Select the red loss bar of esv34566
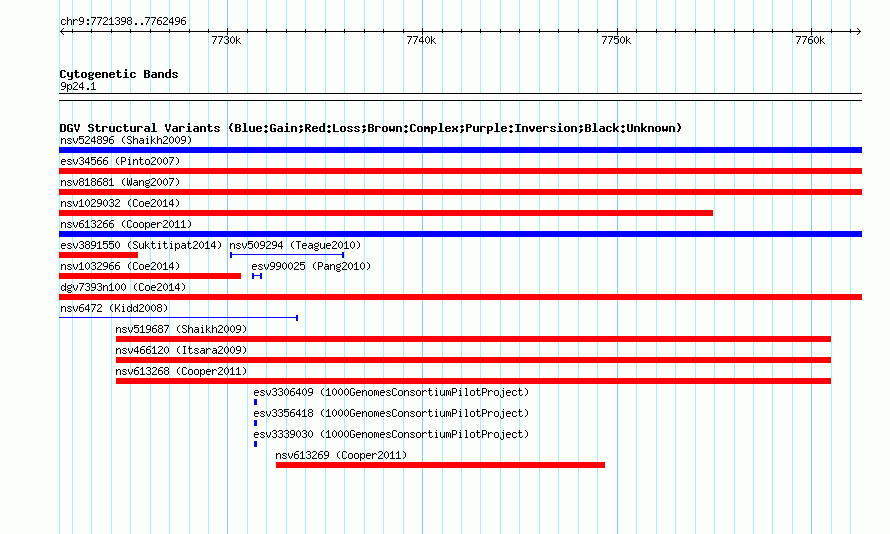Image resolution: width=890 pixels, height=534 pixels. [460, 171]
